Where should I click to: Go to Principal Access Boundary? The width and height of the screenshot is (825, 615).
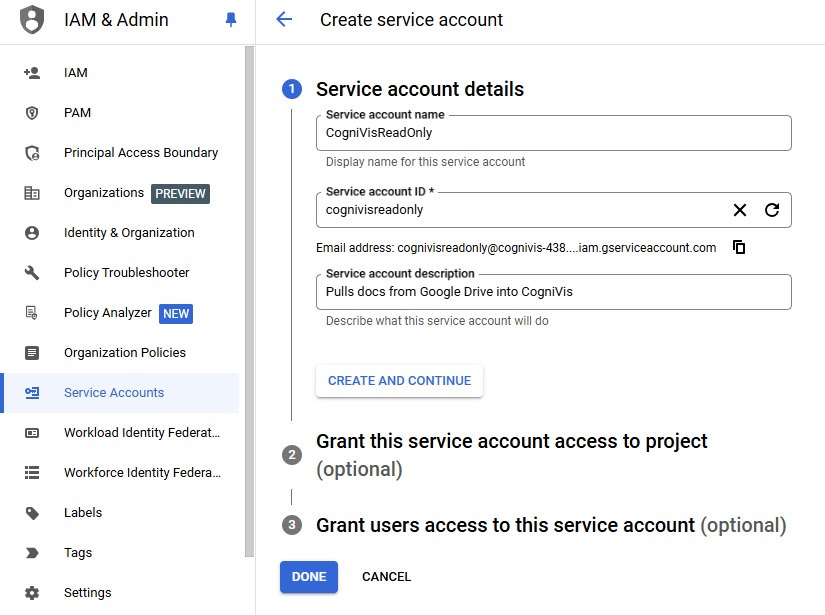[140, 153]
